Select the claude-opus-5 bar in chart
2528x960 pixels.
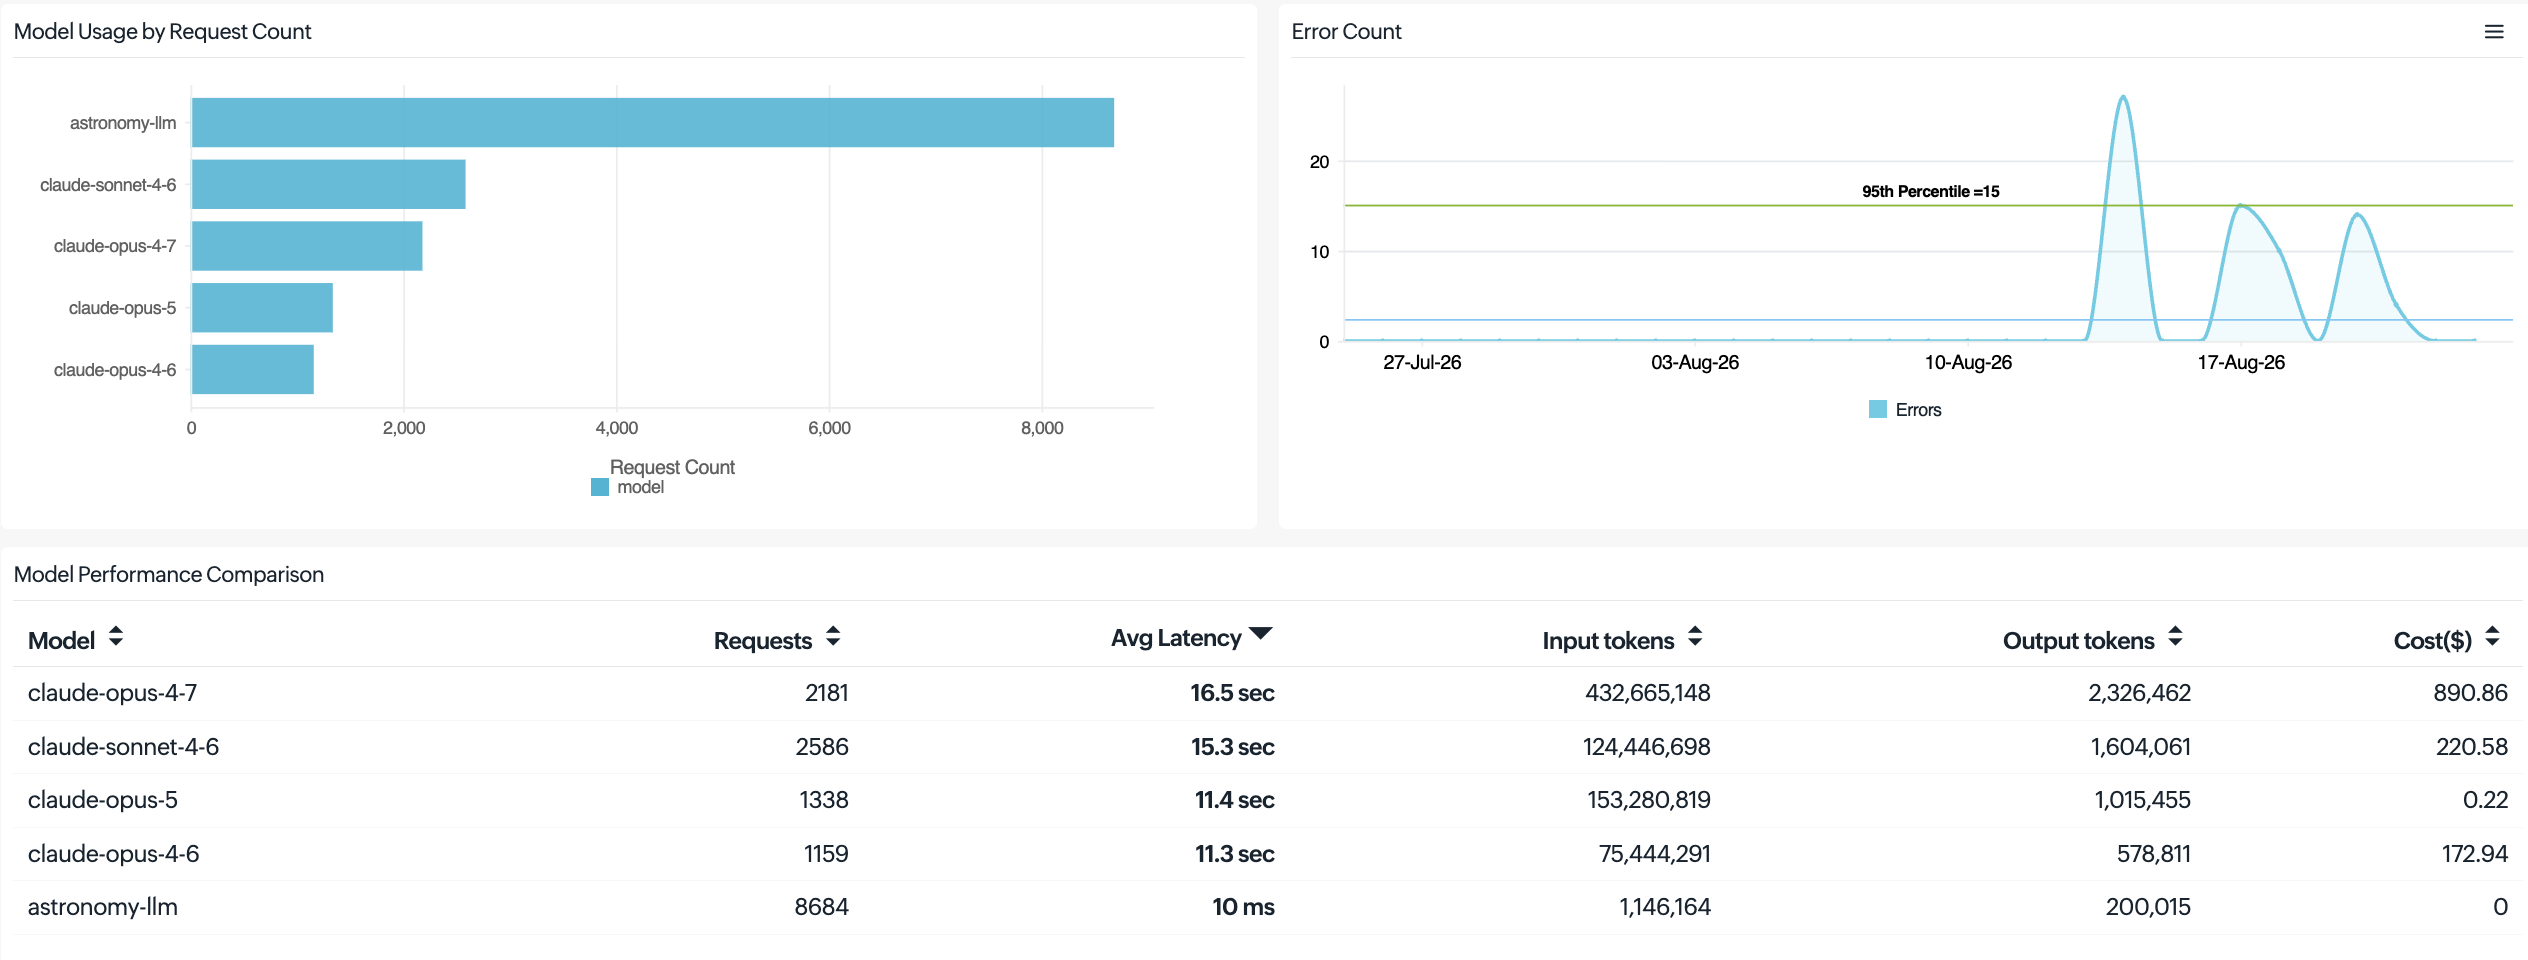[262, 308]
